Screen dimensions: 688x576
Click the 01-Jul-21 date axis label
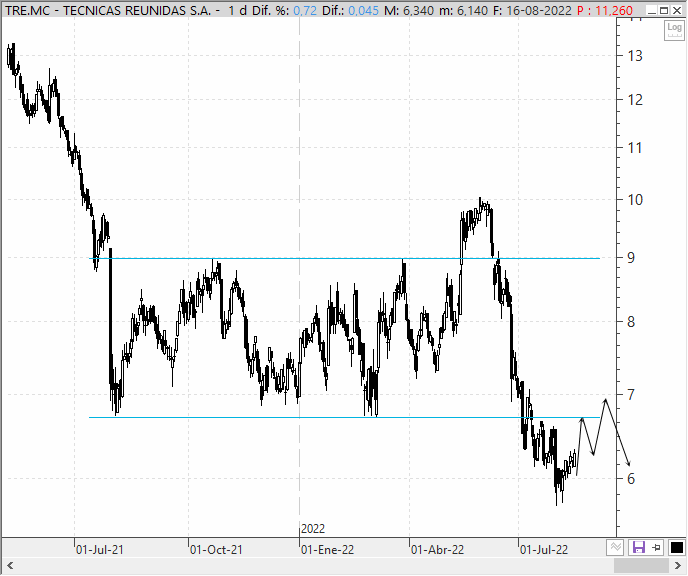point(100,550)
